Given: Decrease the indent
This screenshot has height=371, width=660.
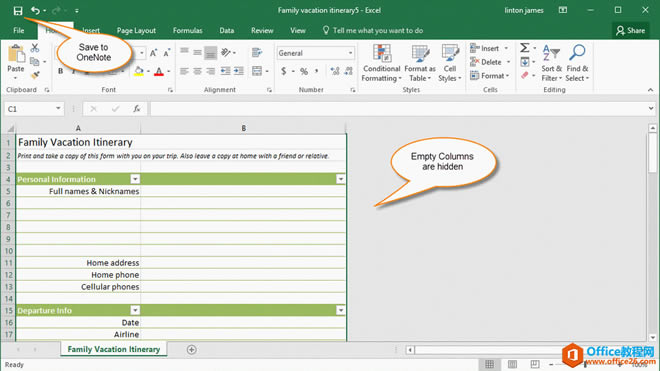Looking at the screenshot, I should (x=225, y=71).
